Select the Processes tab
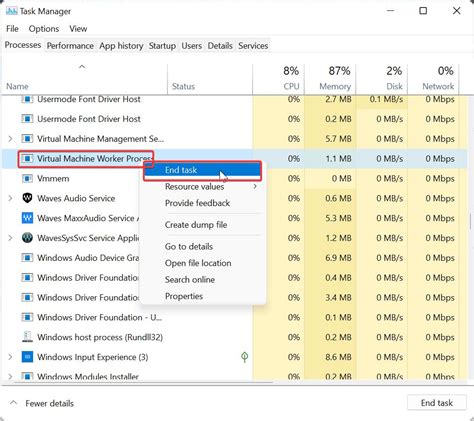The image size is (474, 421). [23, 45]
